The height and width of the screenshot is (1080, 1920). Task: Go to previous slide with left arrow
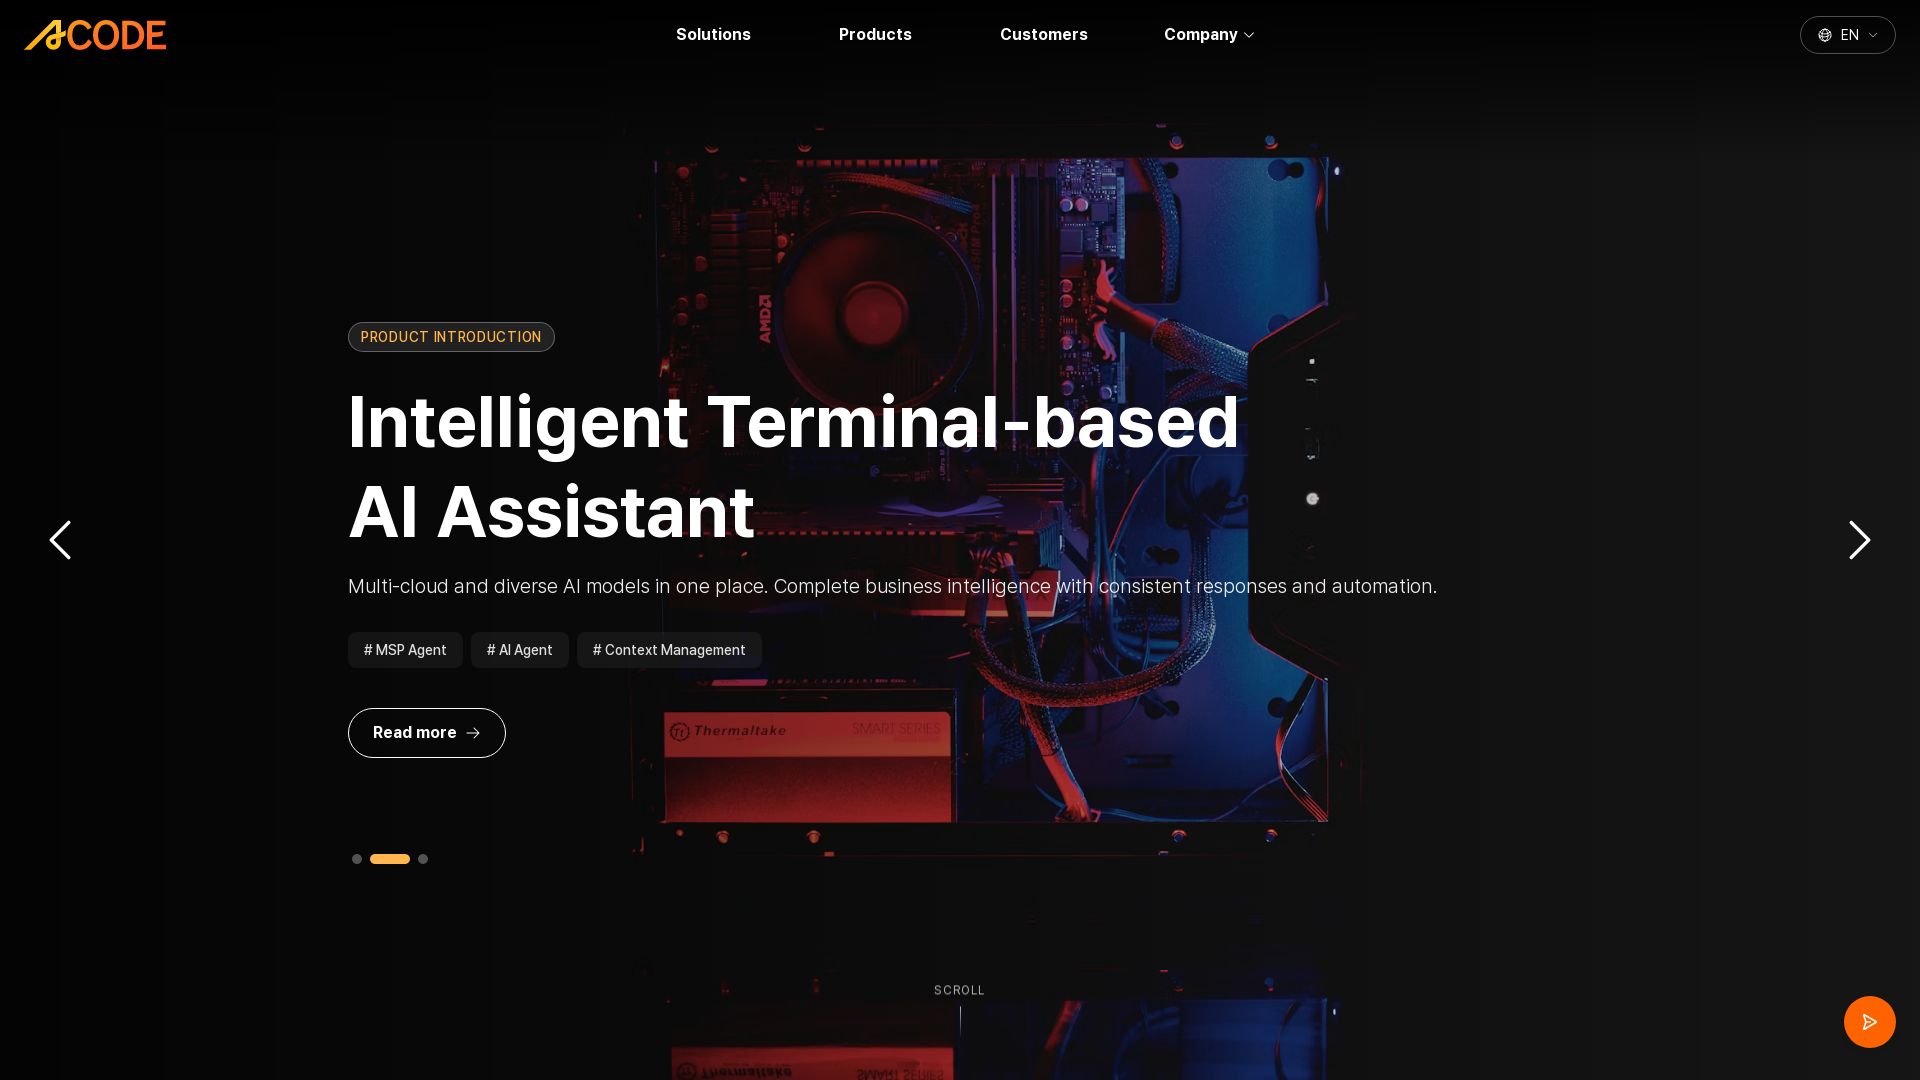60,540
